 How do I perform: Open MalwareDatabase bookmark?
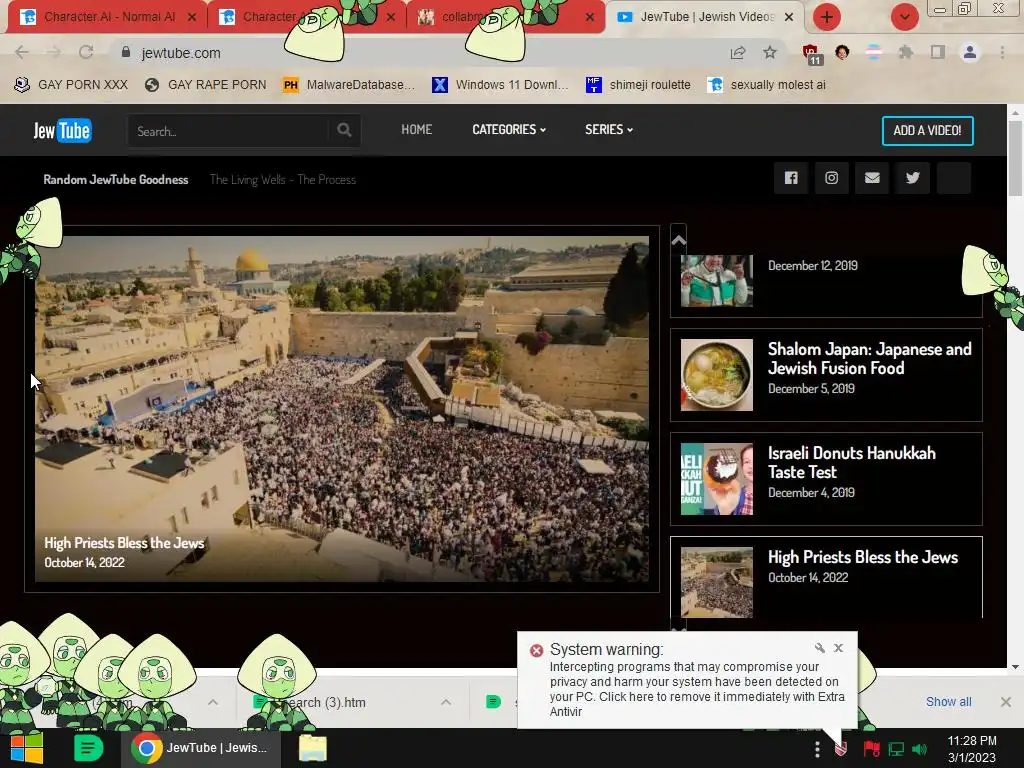(x=349, y=85)
